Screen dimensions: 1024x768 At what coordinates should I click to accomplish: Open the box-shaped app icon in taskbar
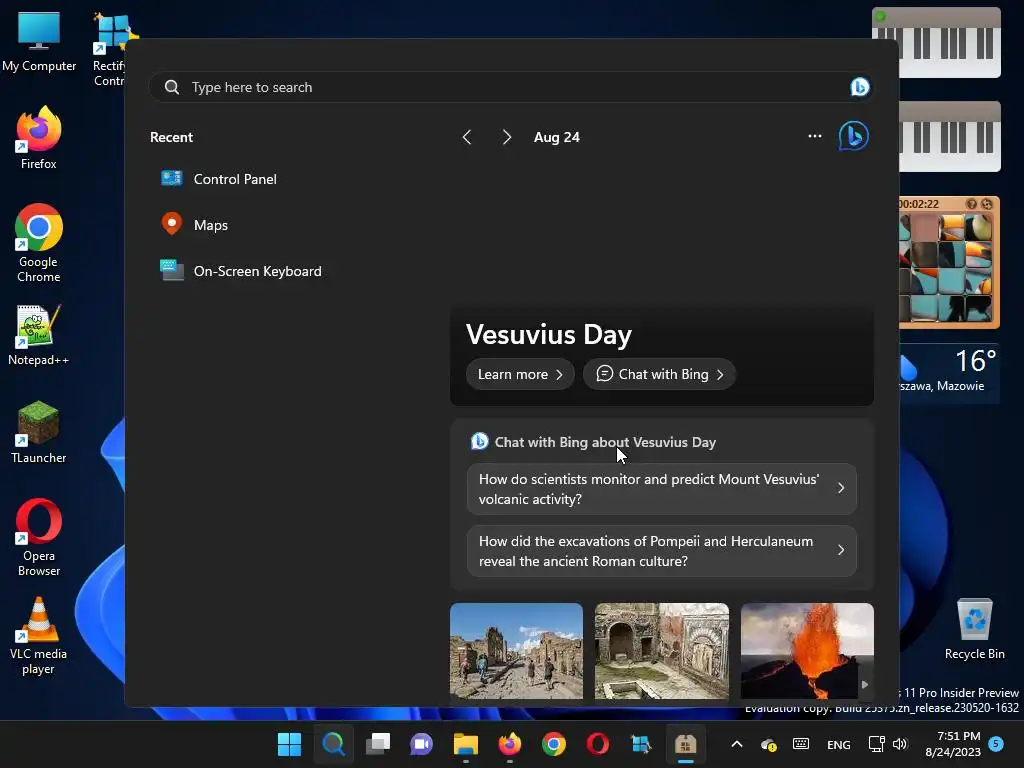coord(686,744)
